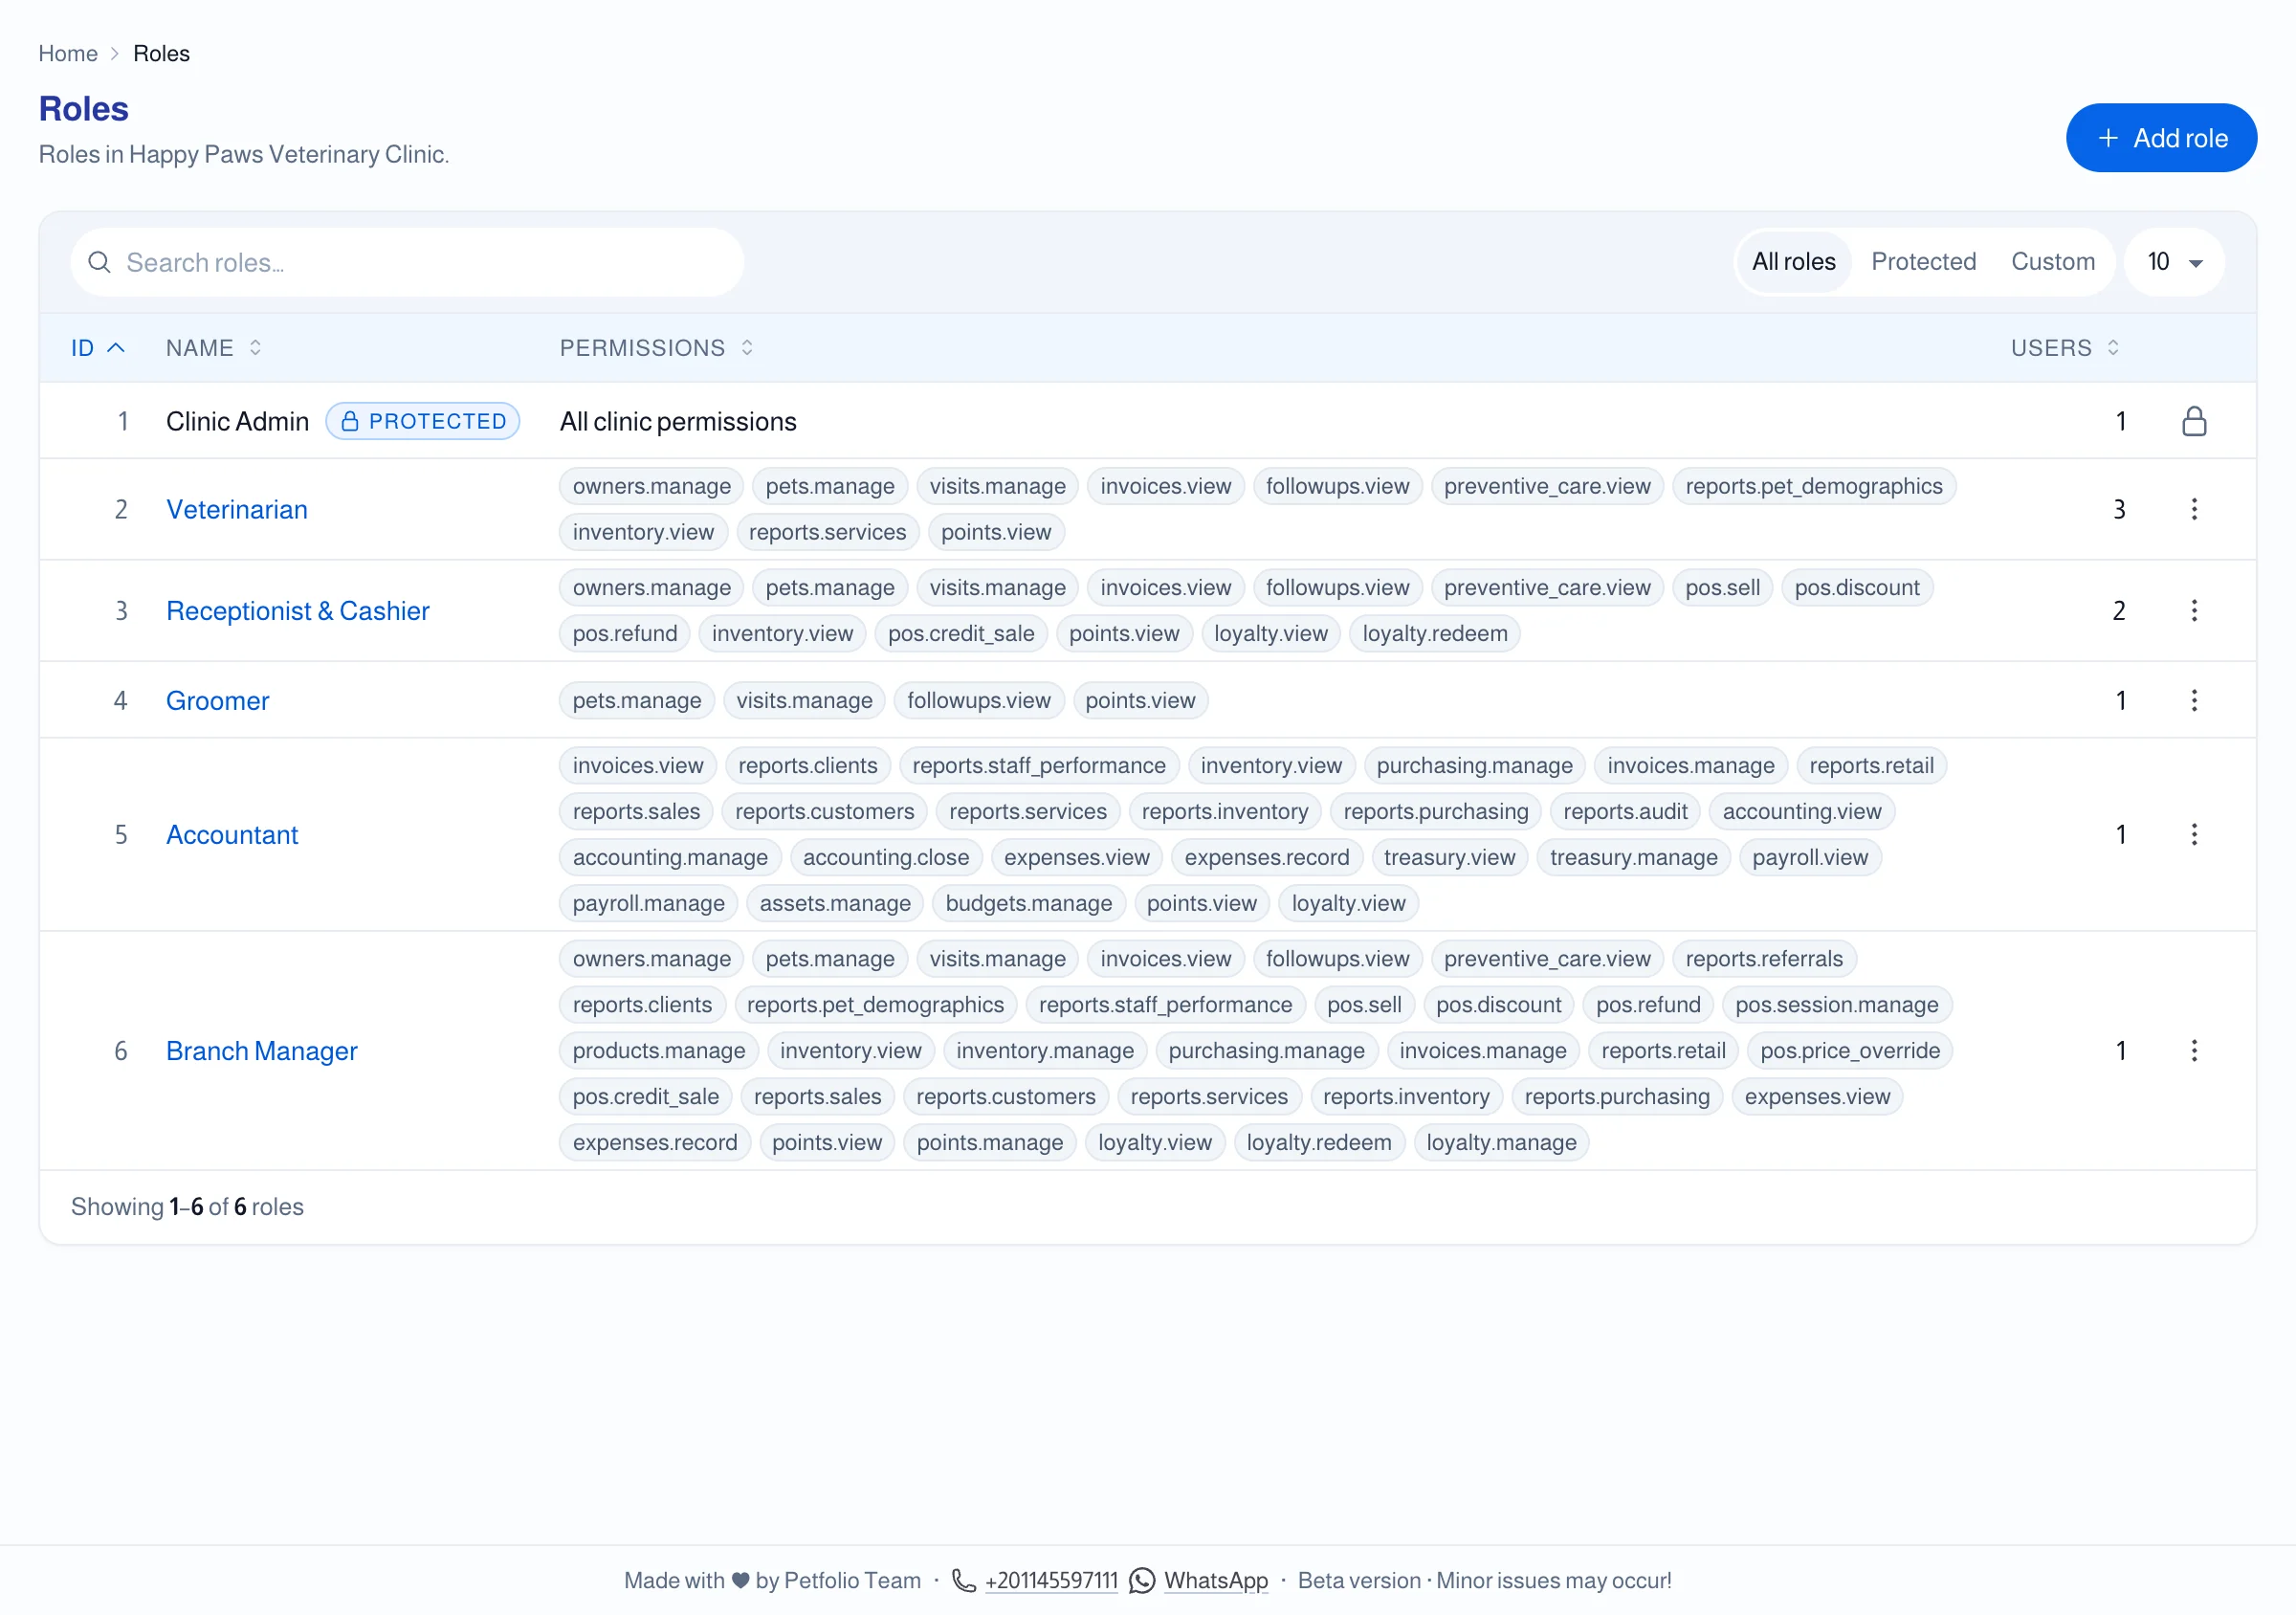Click the Roles page heading

84,108
